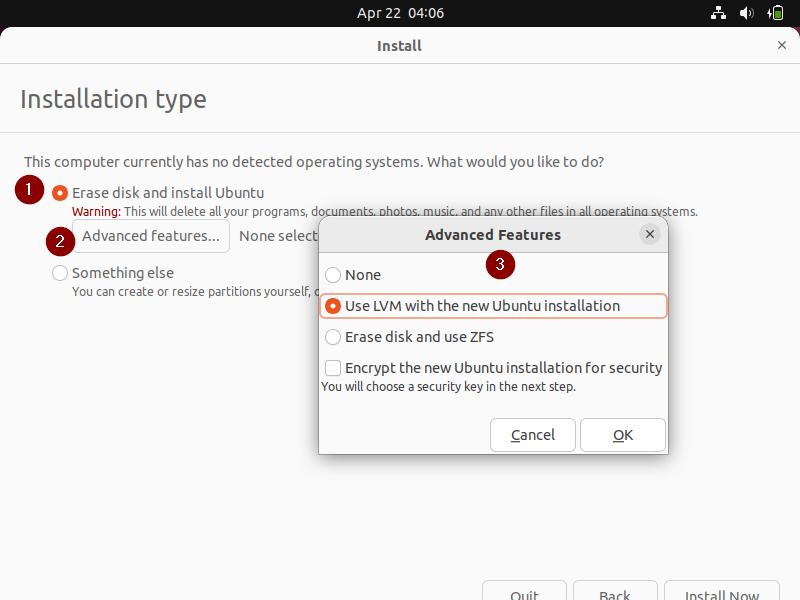Viewport: 800px width, 600px height.
Task: Cancel the Advanced Features dialog
Action: [533, 435]
